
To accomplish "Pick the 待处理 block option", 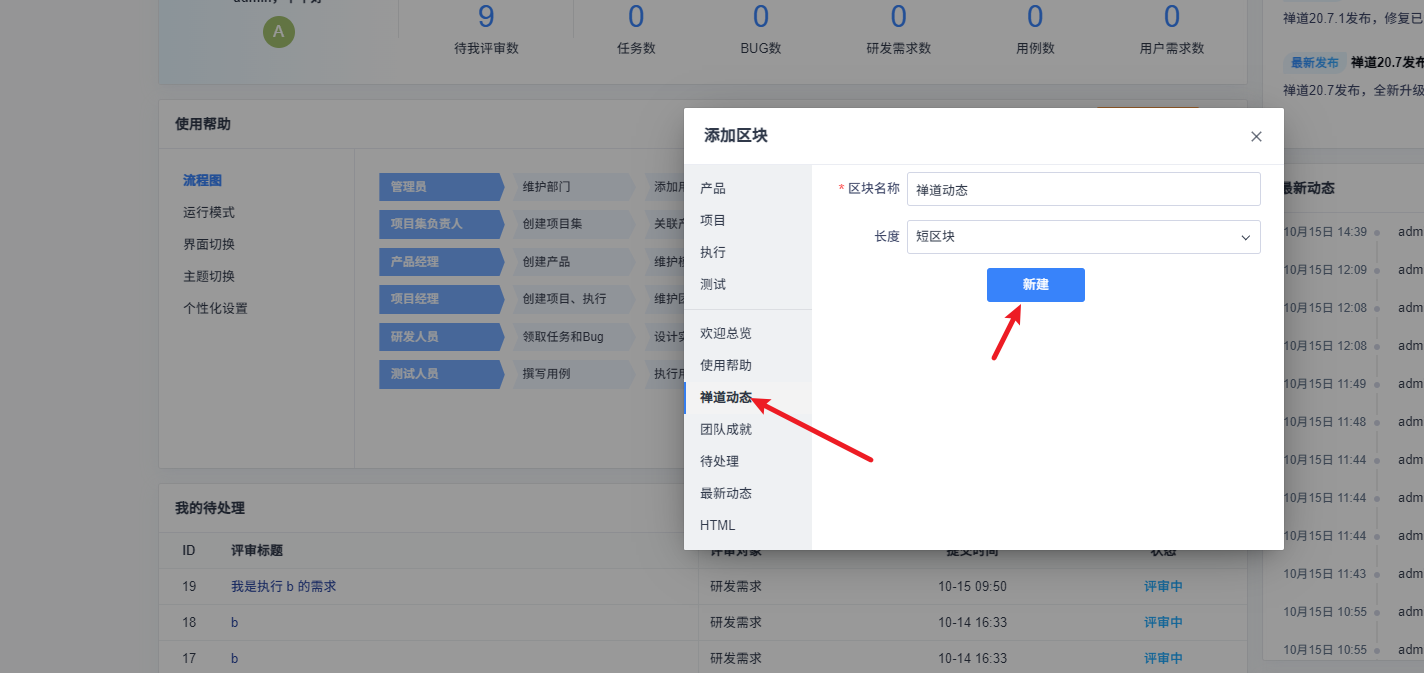I will pyautogui.click(x=719, y=461).
